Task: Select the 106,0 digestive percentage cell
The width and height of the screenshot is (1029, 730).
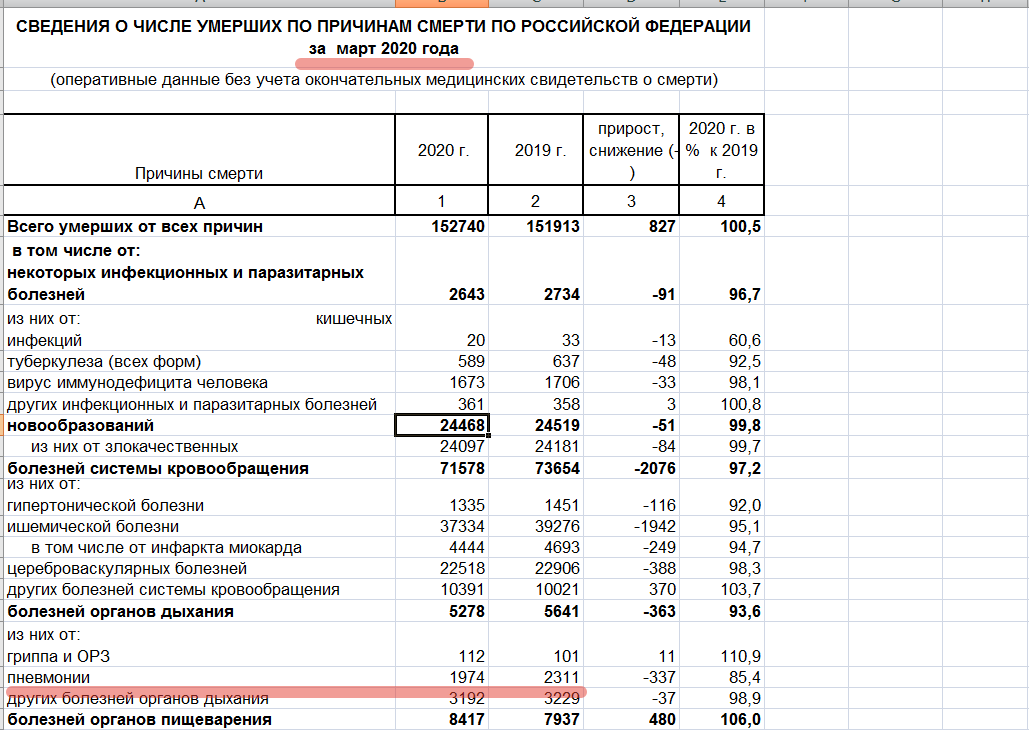Action: pyautogui.click(x=721, y=719)
